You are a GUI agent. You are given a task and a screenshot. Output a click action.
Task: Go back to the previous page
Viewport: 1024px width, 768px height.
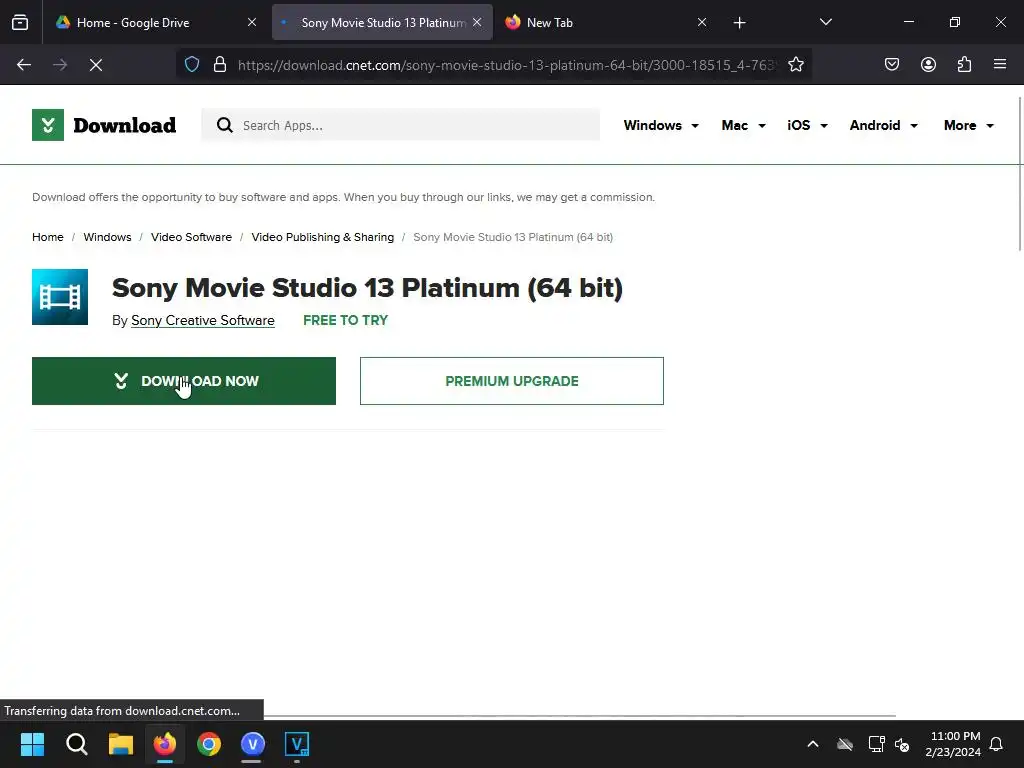(x=24, y=65)
